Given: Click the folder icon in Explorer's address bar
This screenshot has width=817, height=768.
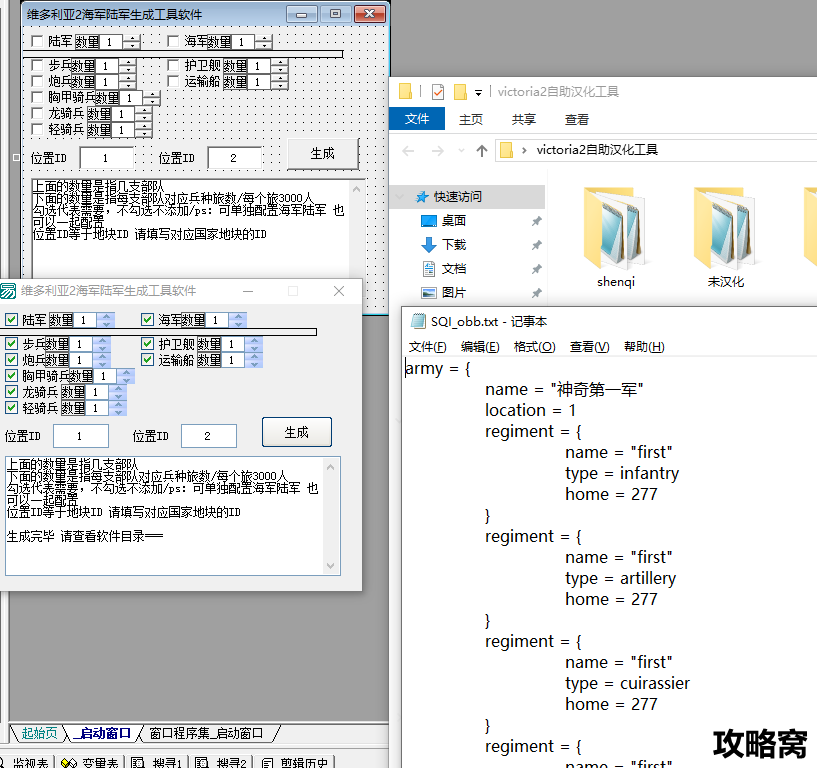Looking at the screenshot, I should (506, 150).
